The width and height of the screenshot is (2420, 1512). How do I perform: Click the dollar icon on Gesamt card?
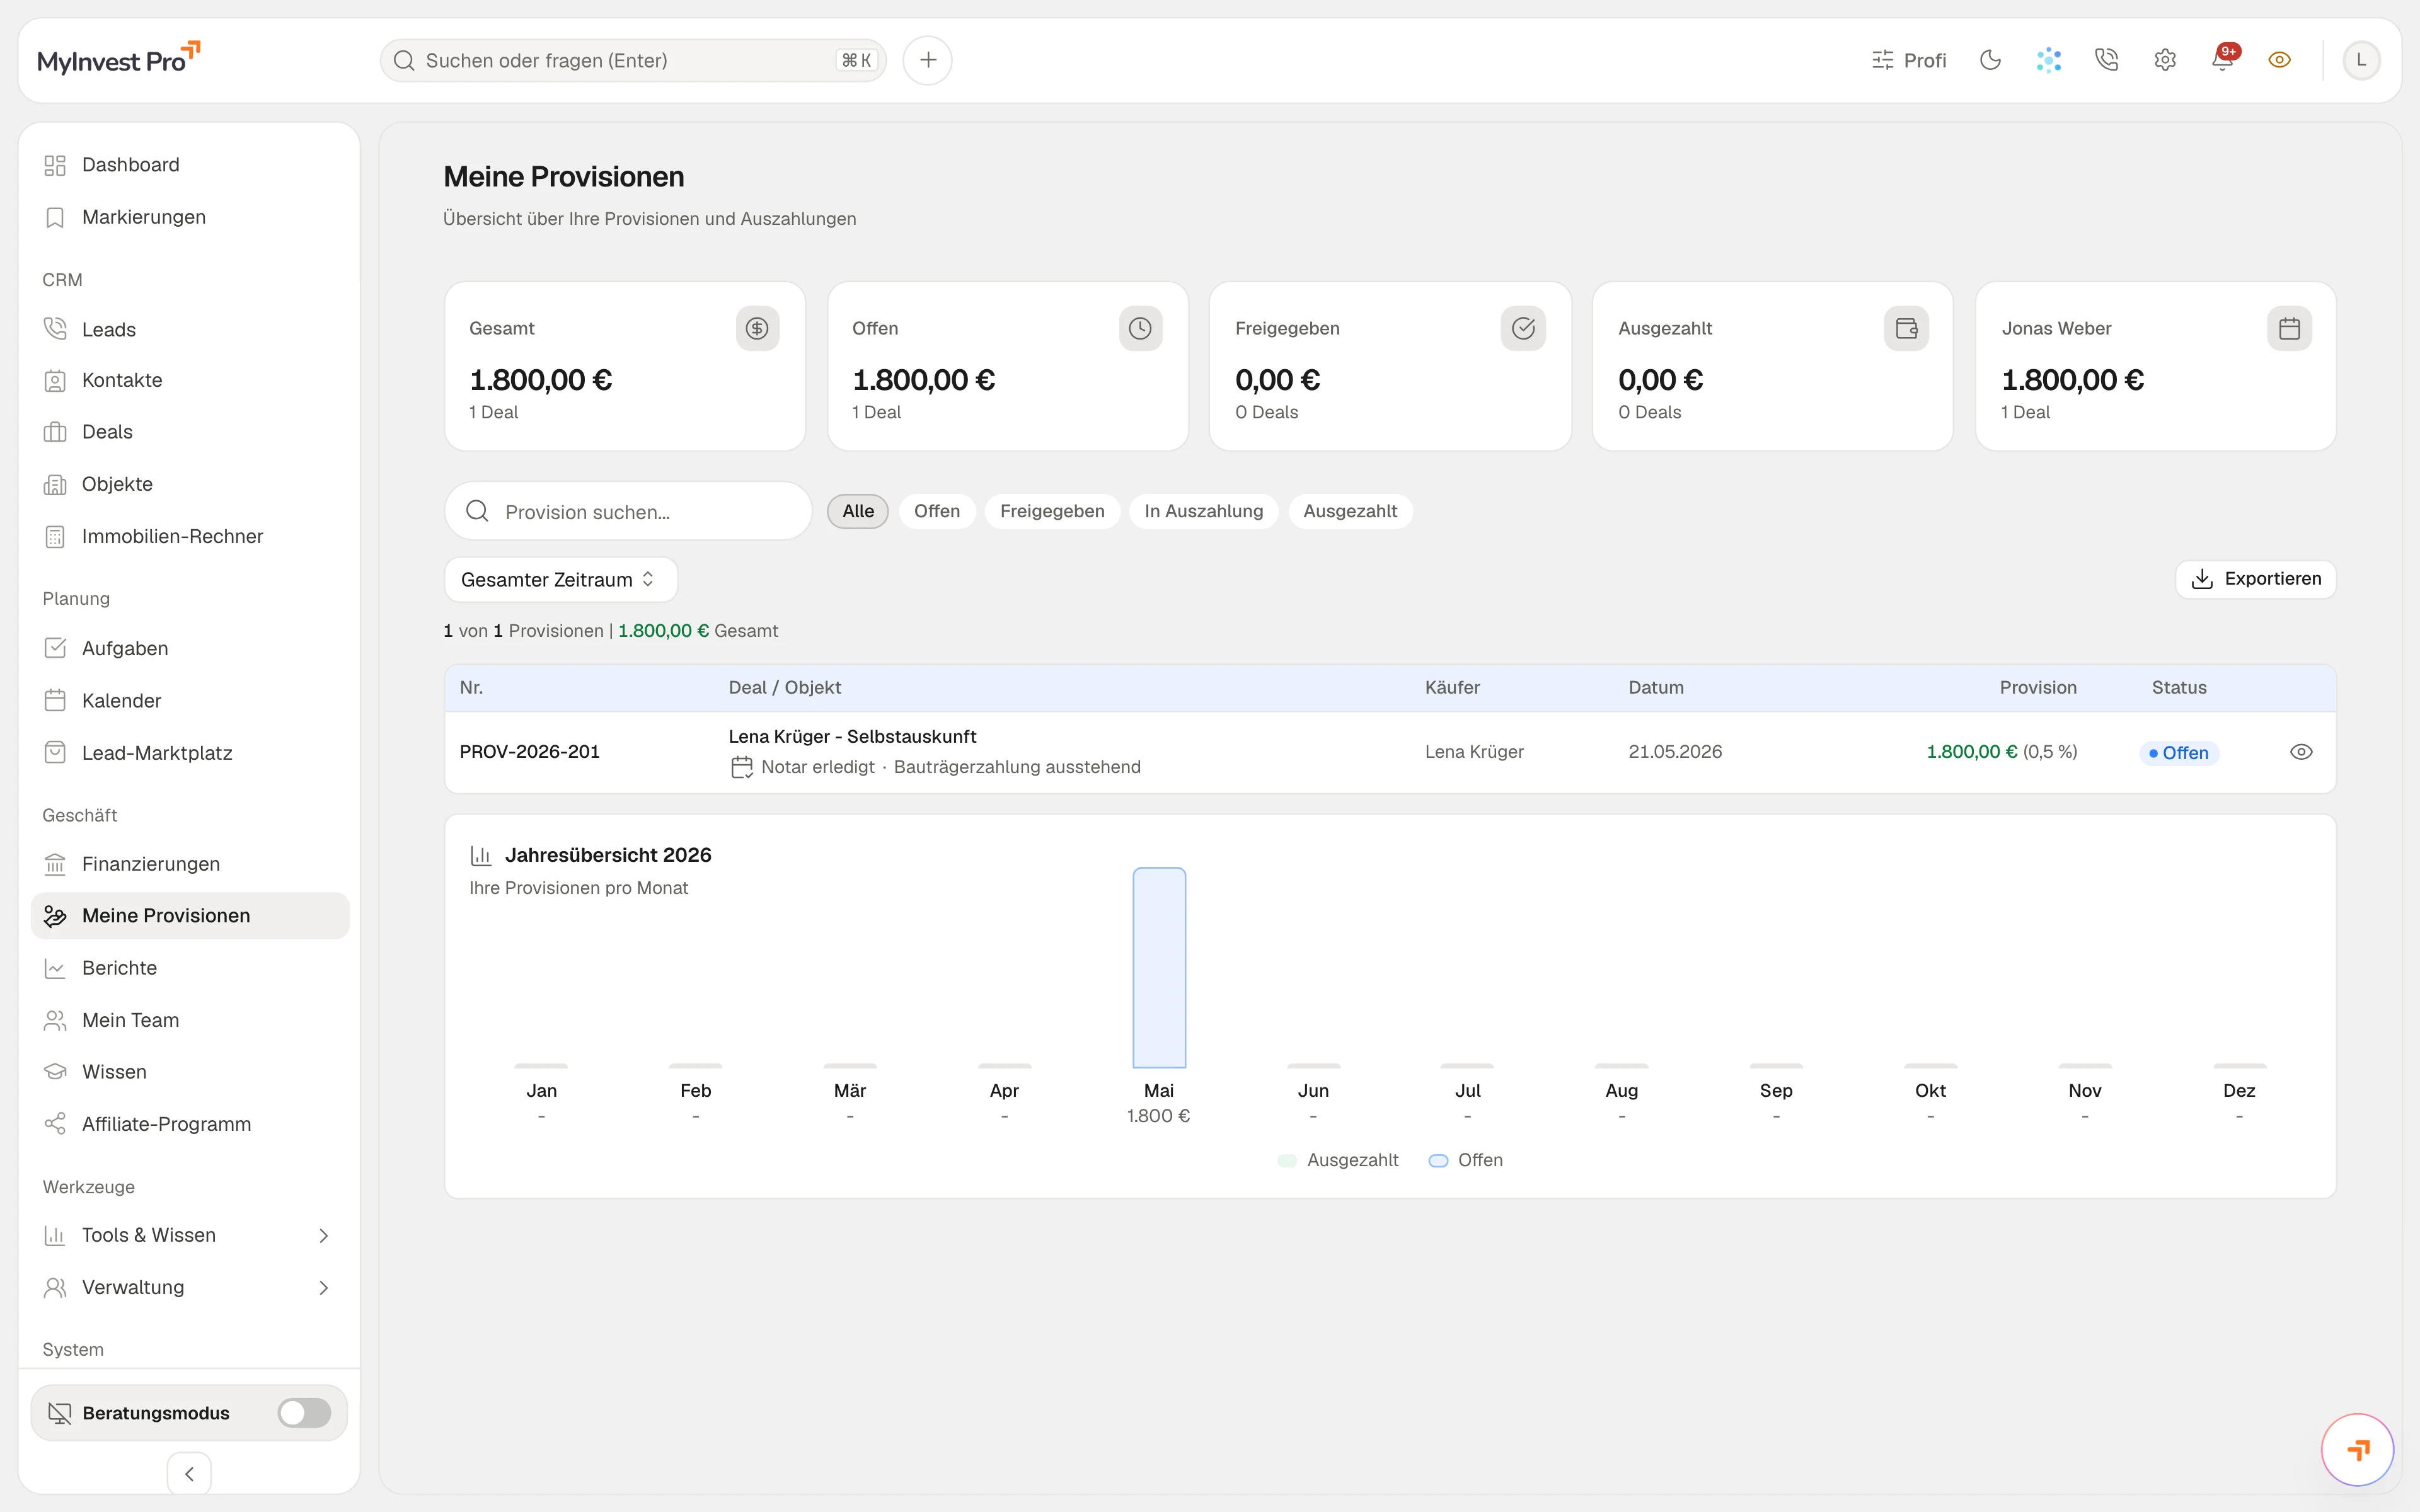point(757,328)
